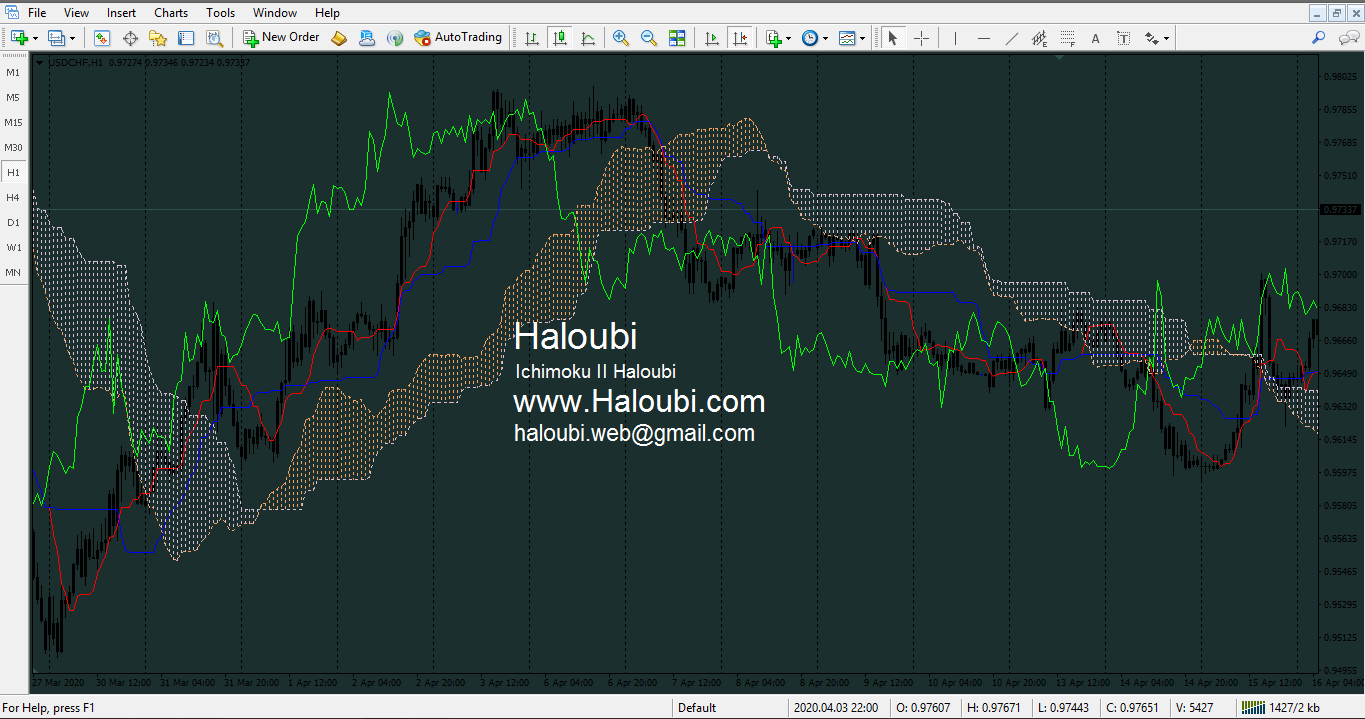Open the Insert menu
Viewport: 1365px width, 719px height.
click(121, 13)
